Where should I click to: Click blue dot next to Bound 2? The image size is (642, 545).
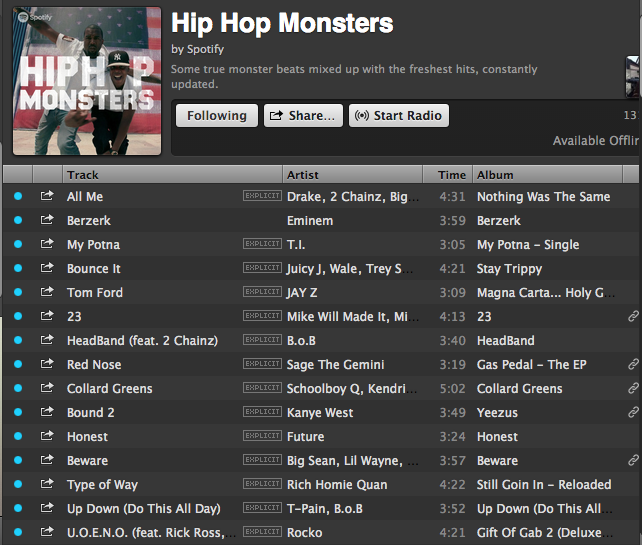click(18, 412)
